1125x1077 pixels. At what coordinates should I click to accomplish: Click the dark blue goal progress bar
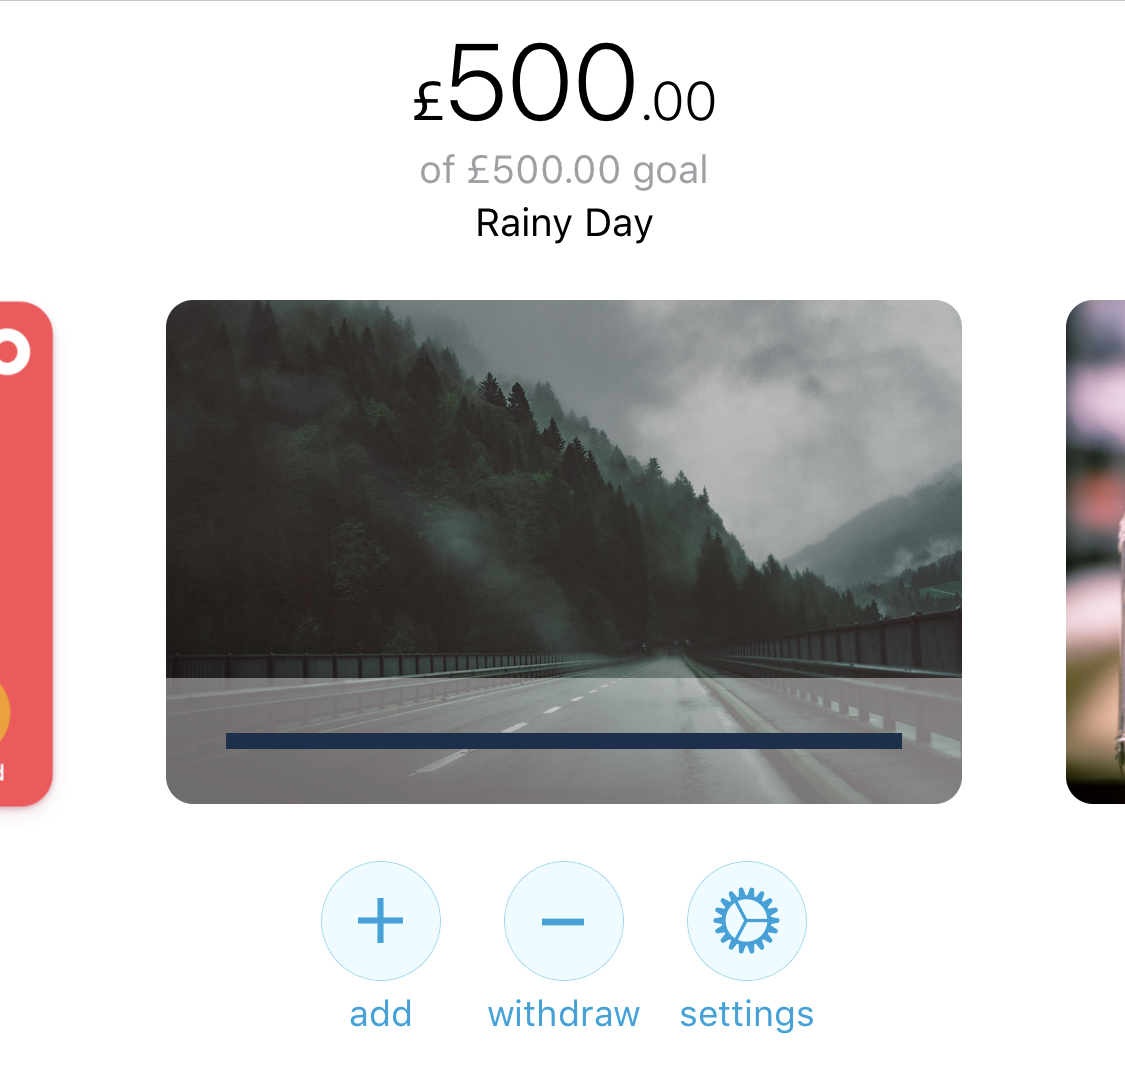click(x=563, y=740)
